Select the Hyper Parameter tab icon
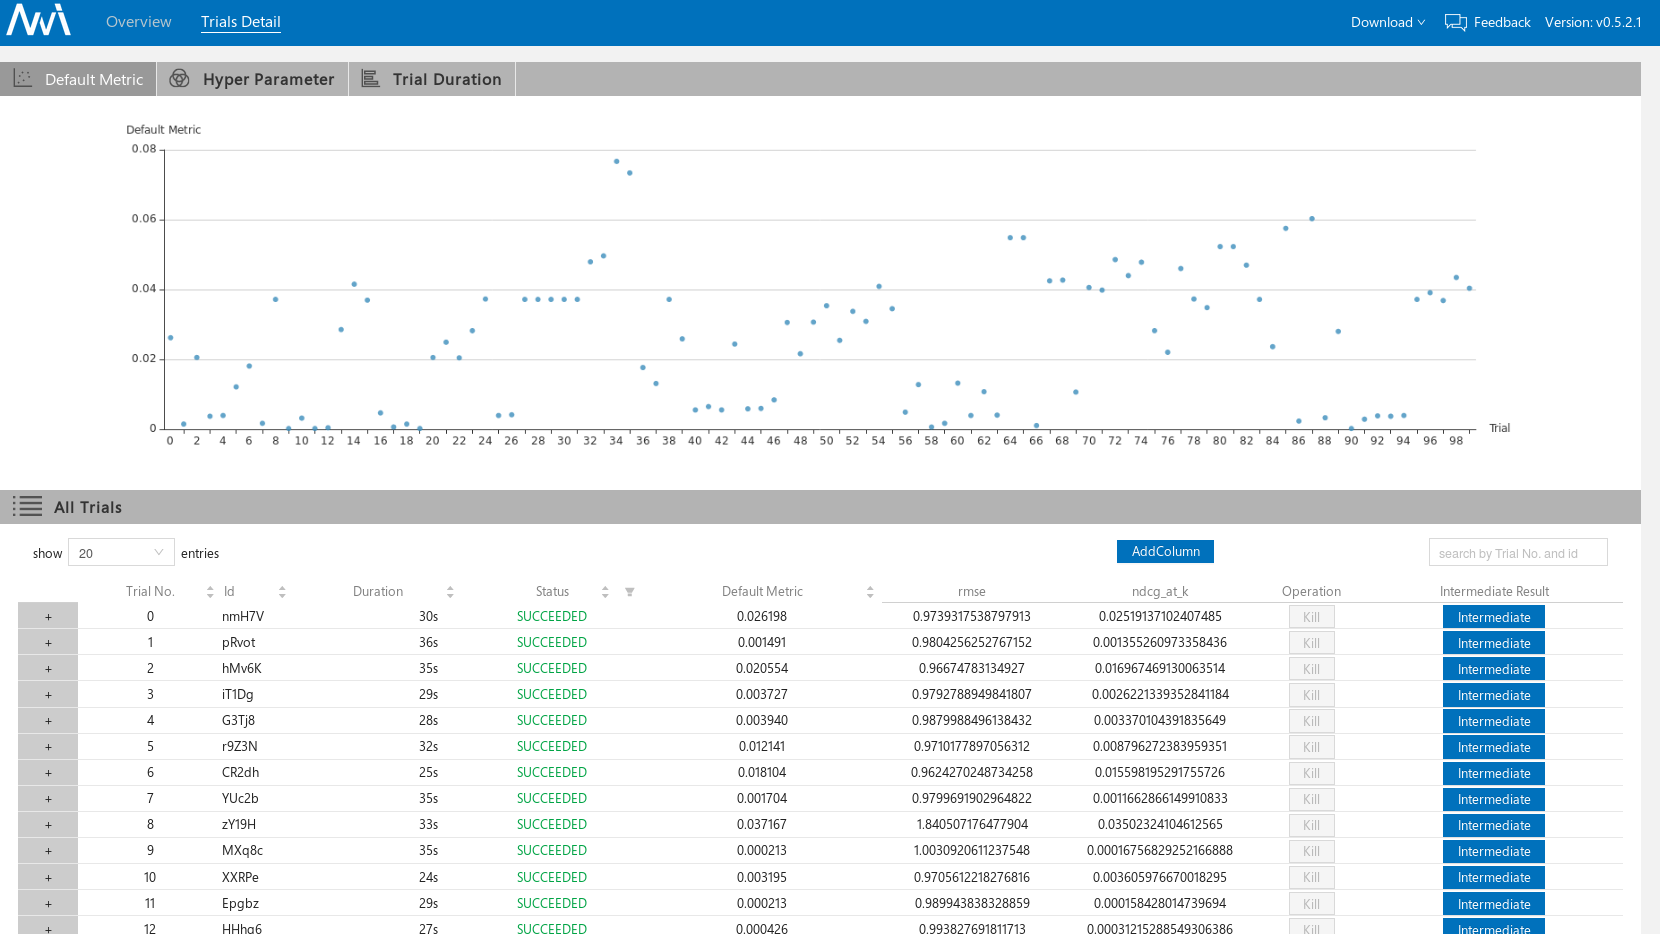The image size is (1660, 934). (180, 78)
